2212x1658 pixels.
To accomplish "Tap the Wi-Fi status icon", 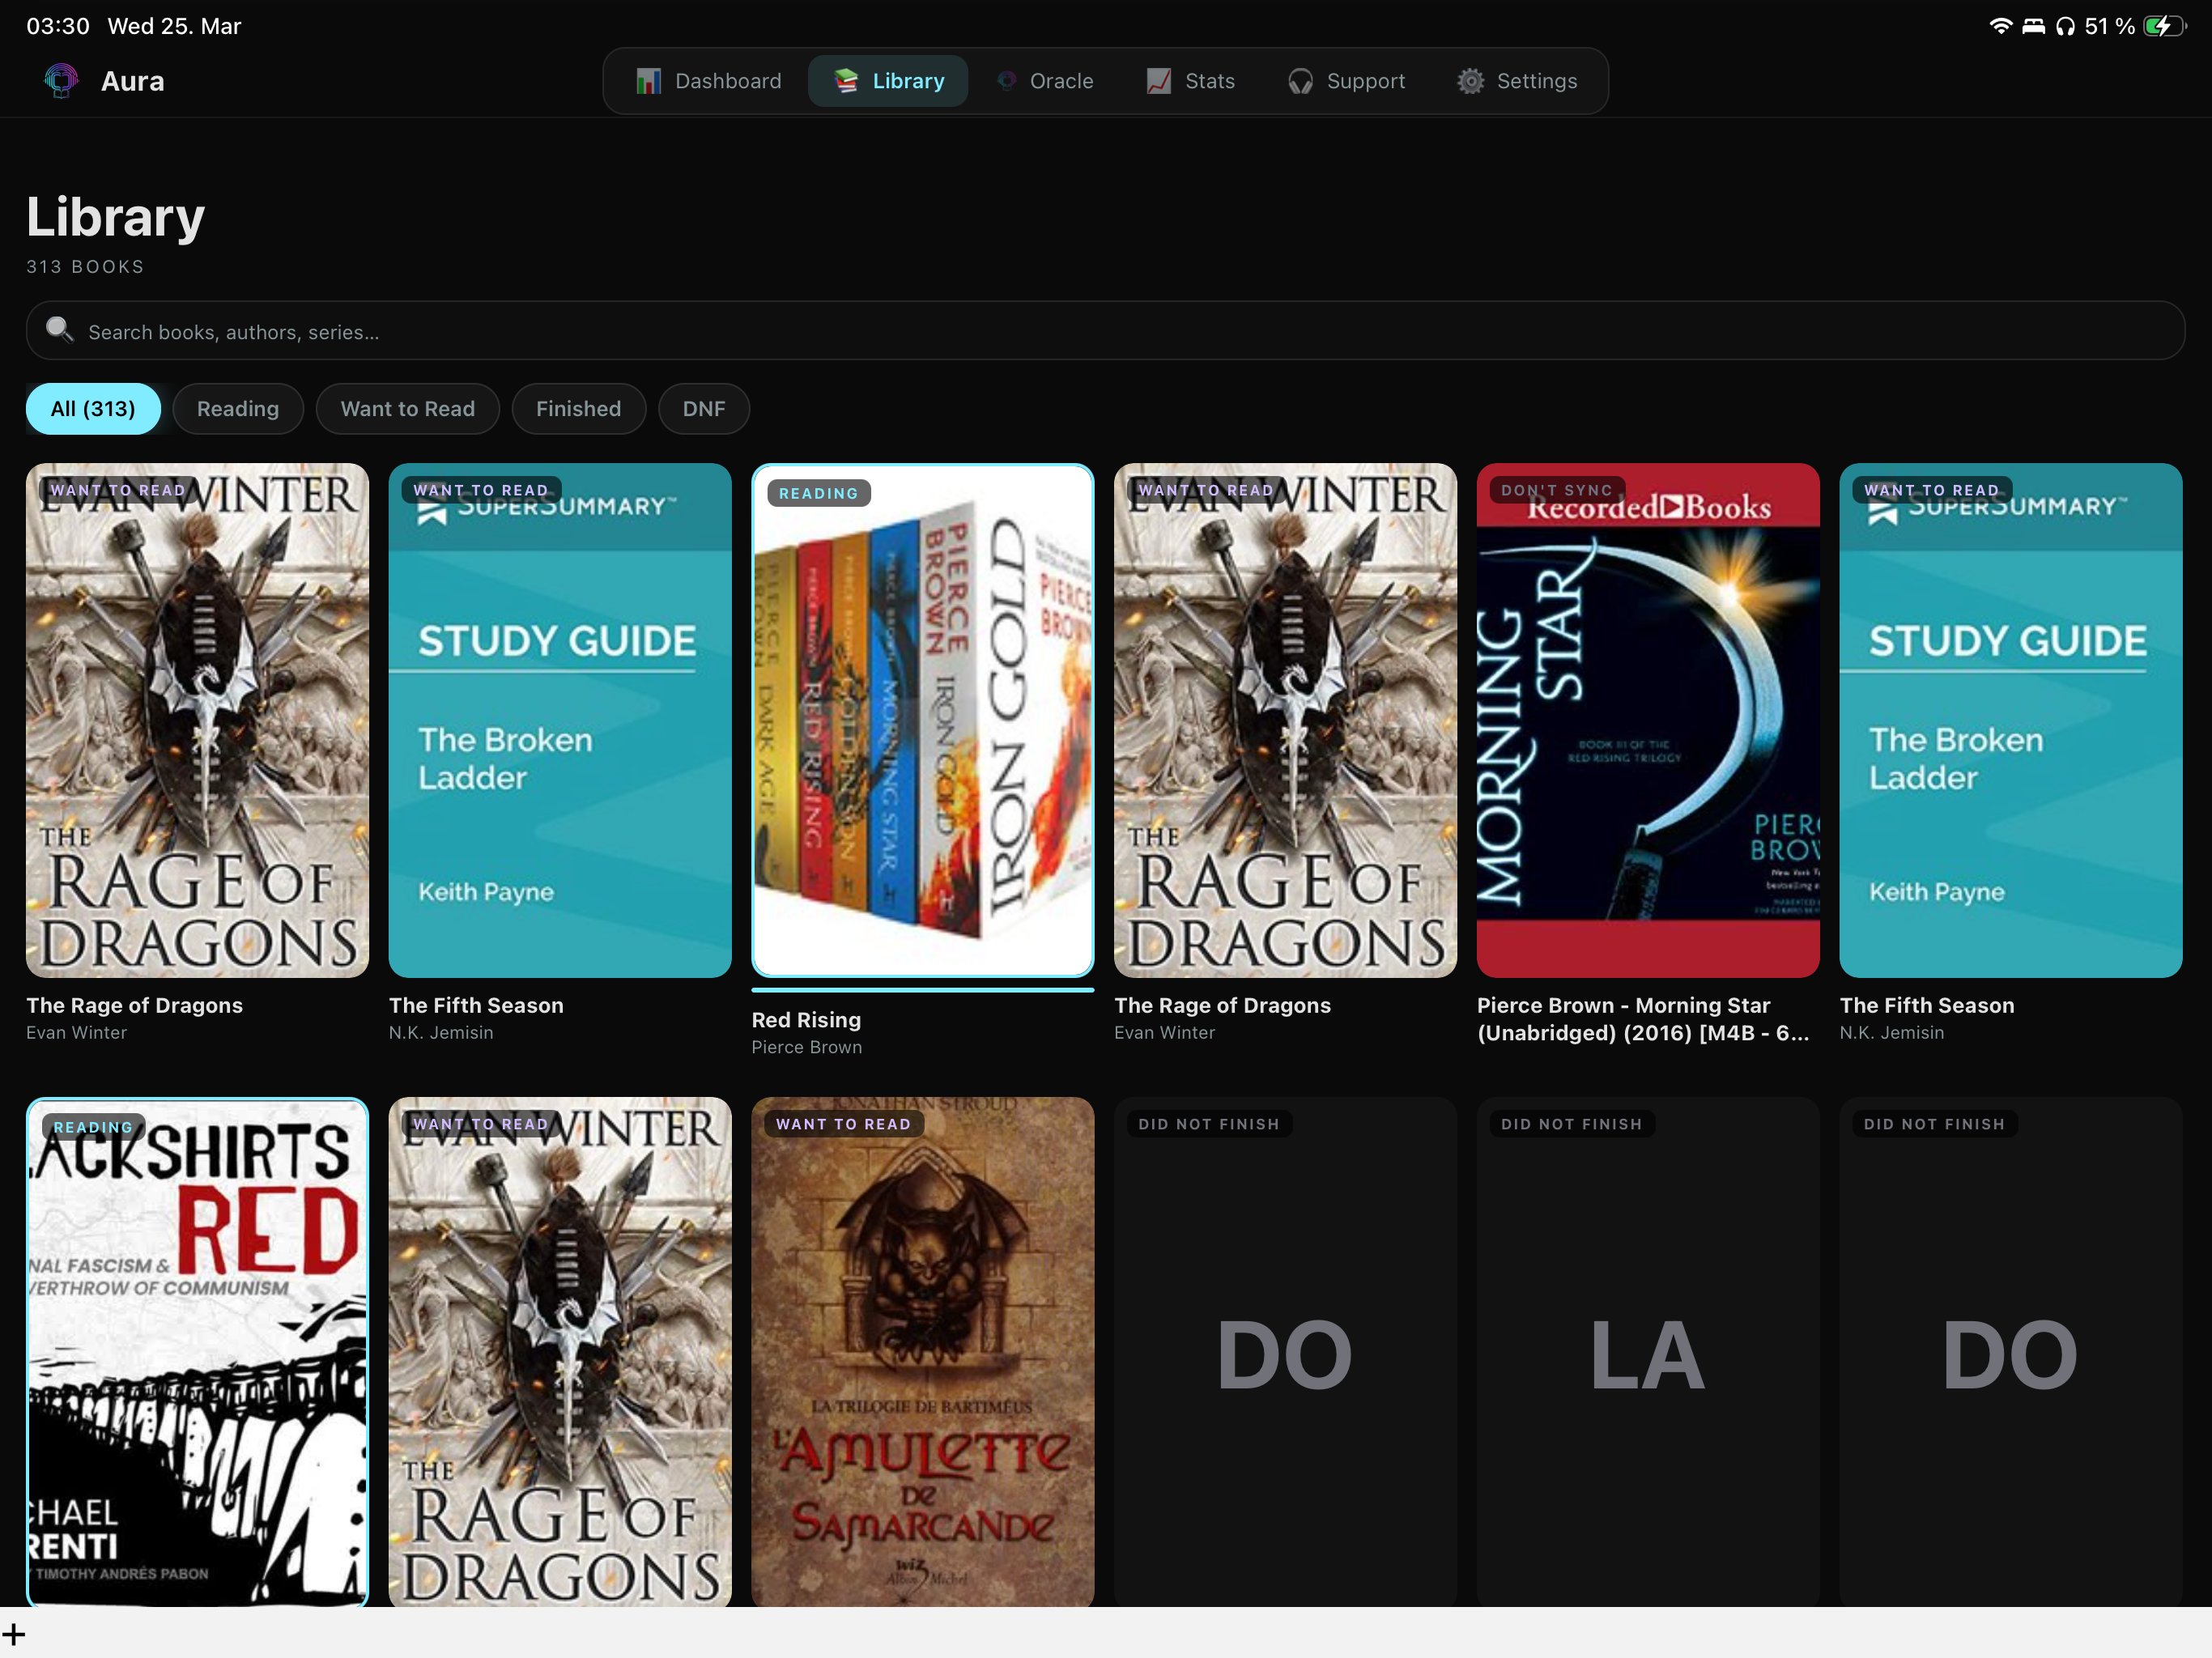I will (2000, 26).
